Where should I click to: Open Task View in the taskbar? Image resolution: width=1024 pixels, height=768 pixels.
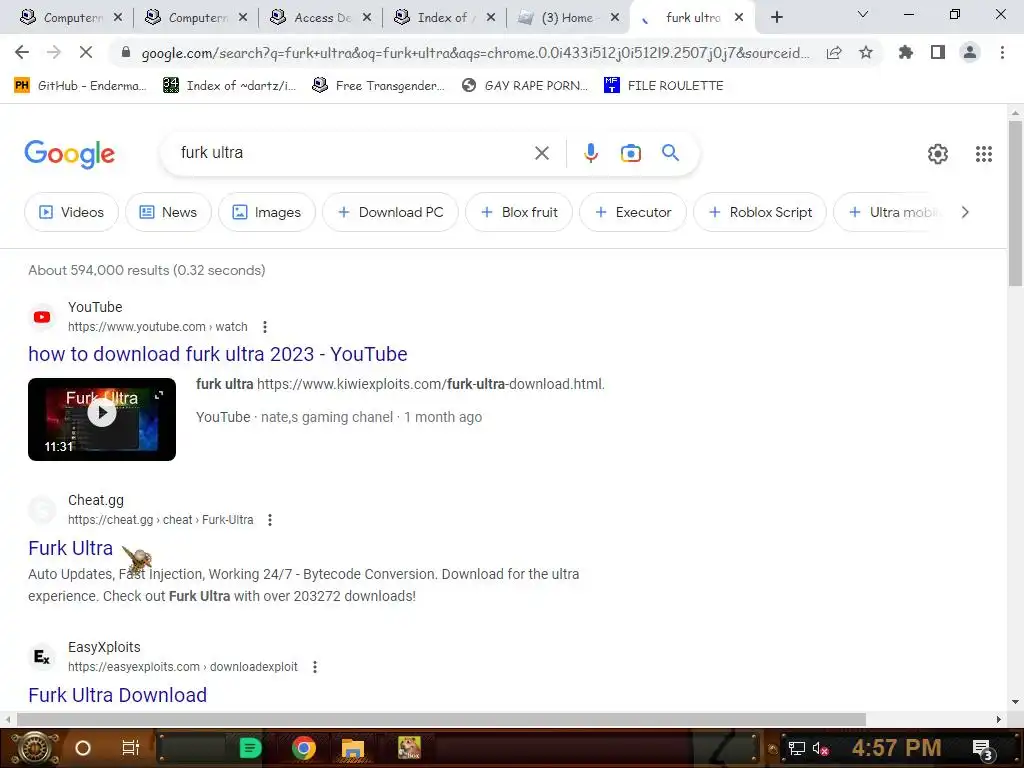click(x=131, y=748)
